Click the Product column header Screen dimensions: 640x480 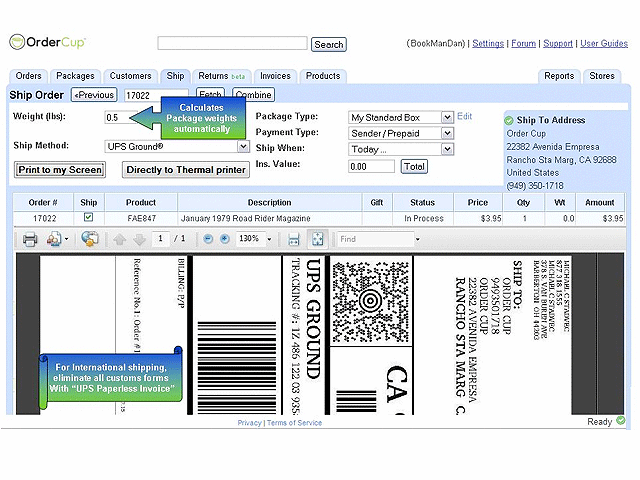point(141,202)
